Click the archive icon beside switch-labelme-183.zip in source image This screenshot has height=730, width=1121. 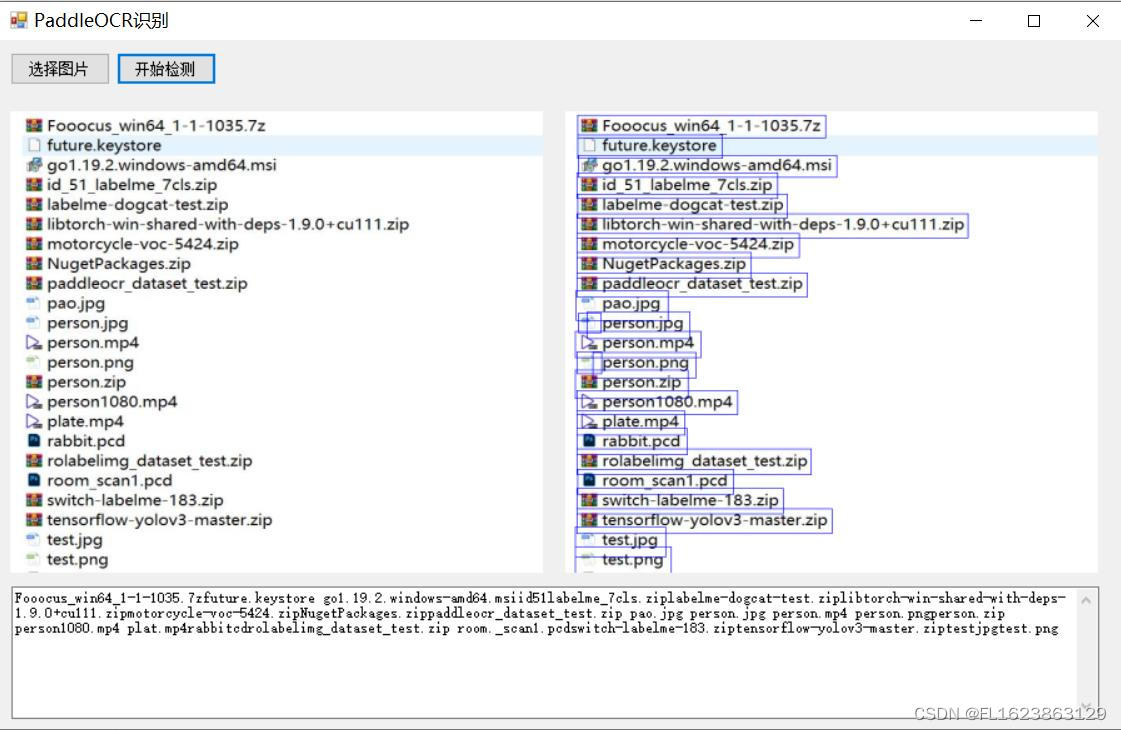pos(34,500)
